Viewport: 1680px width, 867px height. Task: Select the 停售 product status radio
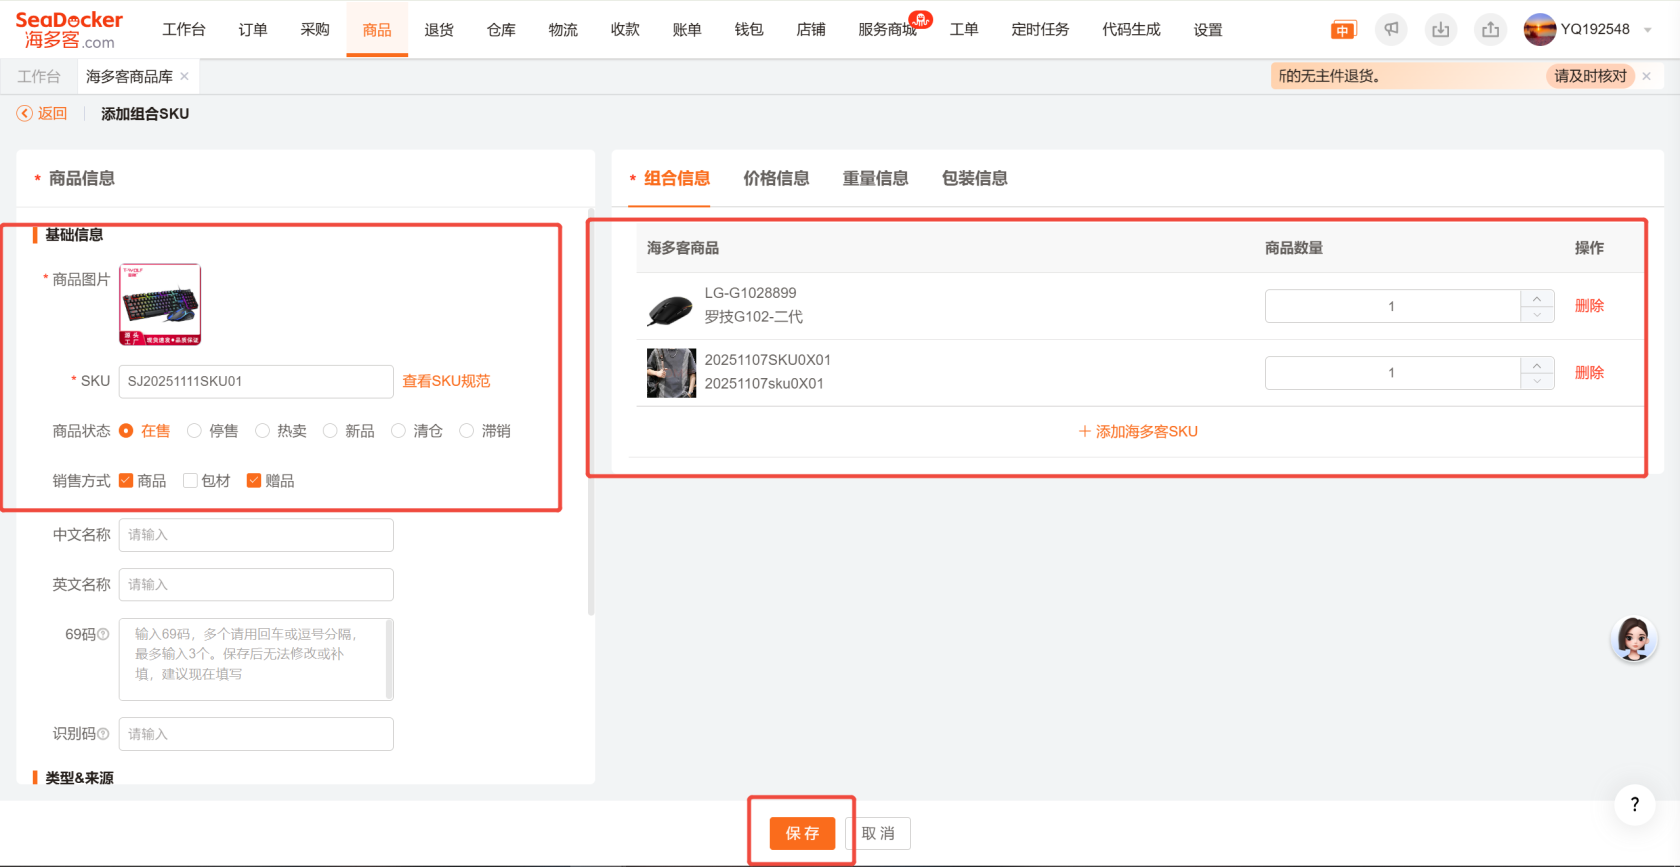pyautogui.click(x=195, y=431)
